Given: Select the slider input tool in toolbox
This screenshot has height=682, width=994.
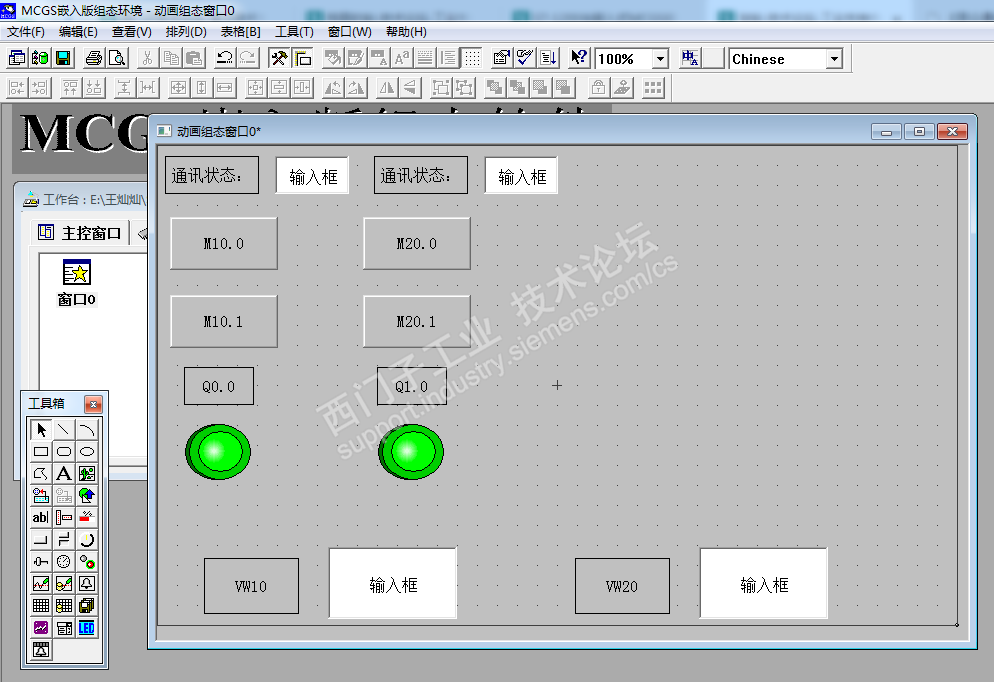Looking at the screenshot, I should coord(41,562).
